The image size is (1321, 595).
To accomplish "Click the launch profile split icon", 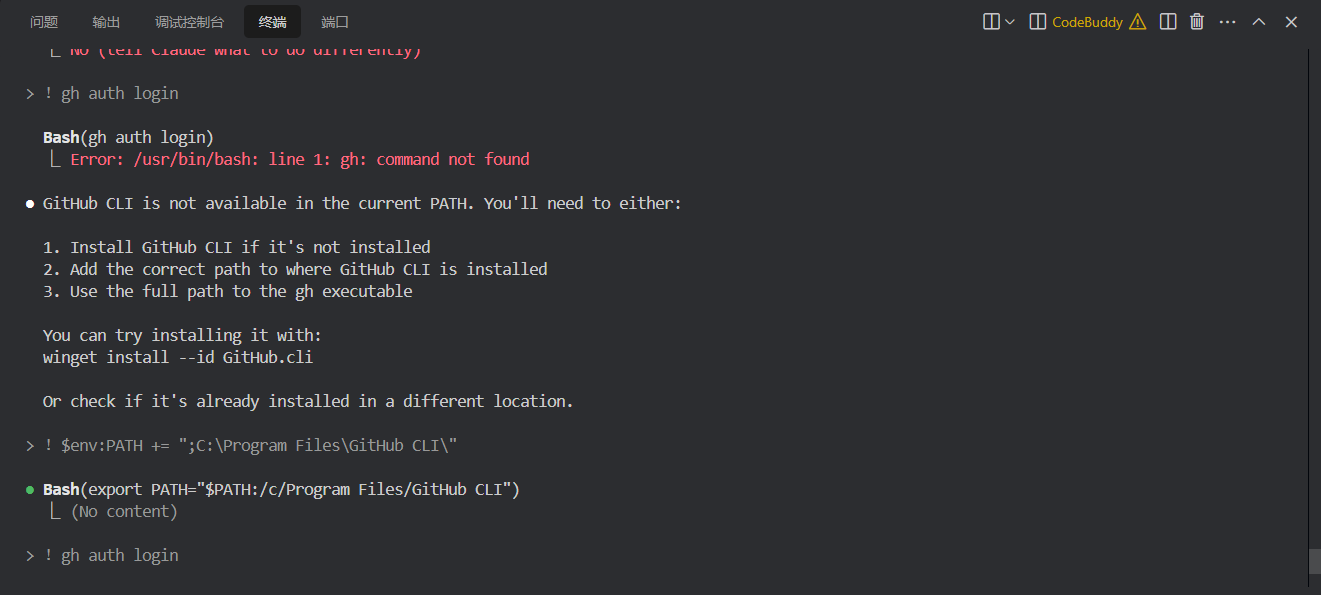I will click(991, 22).
